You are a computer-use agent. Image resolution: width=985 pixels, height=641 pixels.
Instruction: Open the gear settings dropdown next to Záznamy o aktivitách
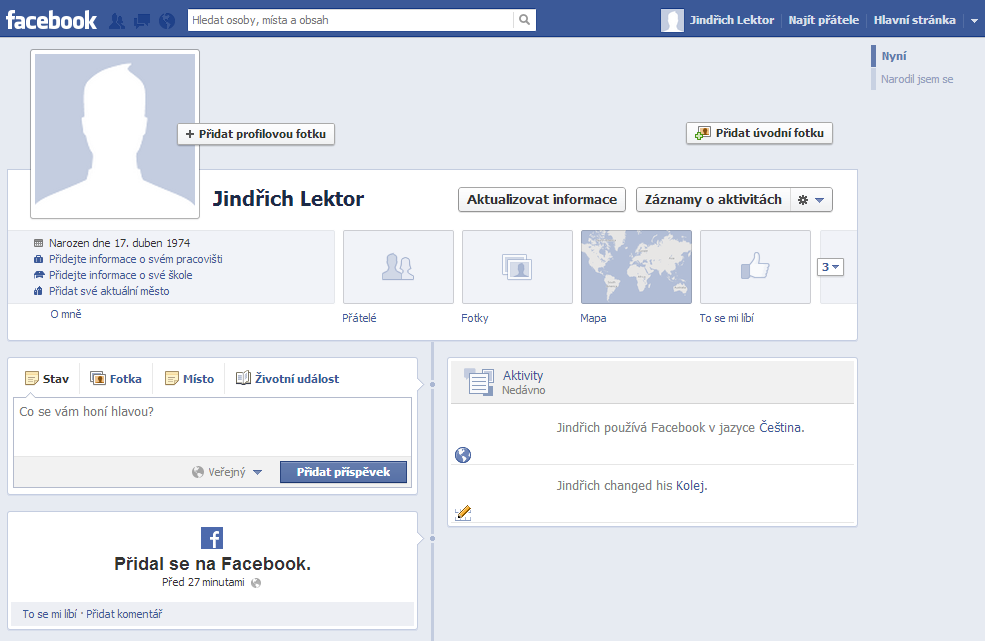pyautogui.click(x=811, y=200)
